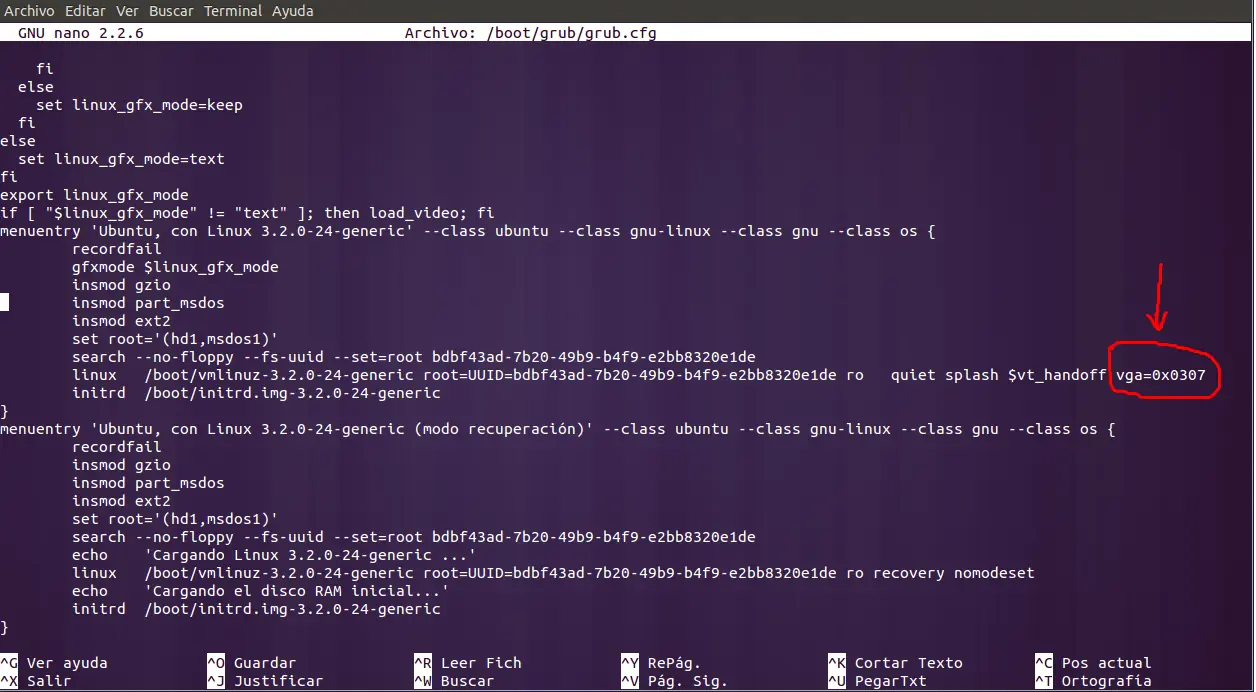This screenshot has height=692, width=1256.
Task: Open the Ver menu
Action: click(x=127, y=11)
